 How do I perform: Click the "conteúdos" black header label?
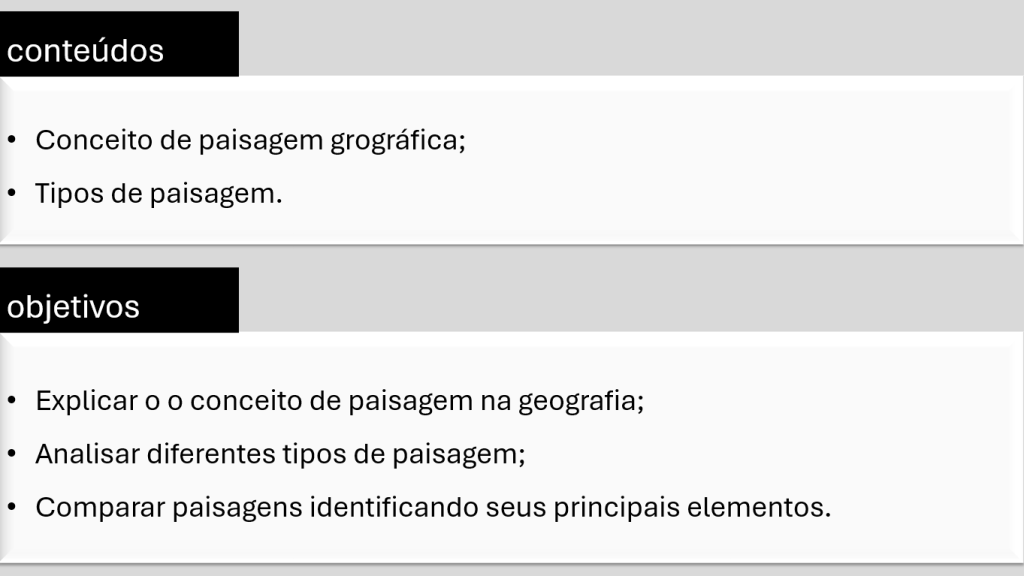tap(86, 50)
